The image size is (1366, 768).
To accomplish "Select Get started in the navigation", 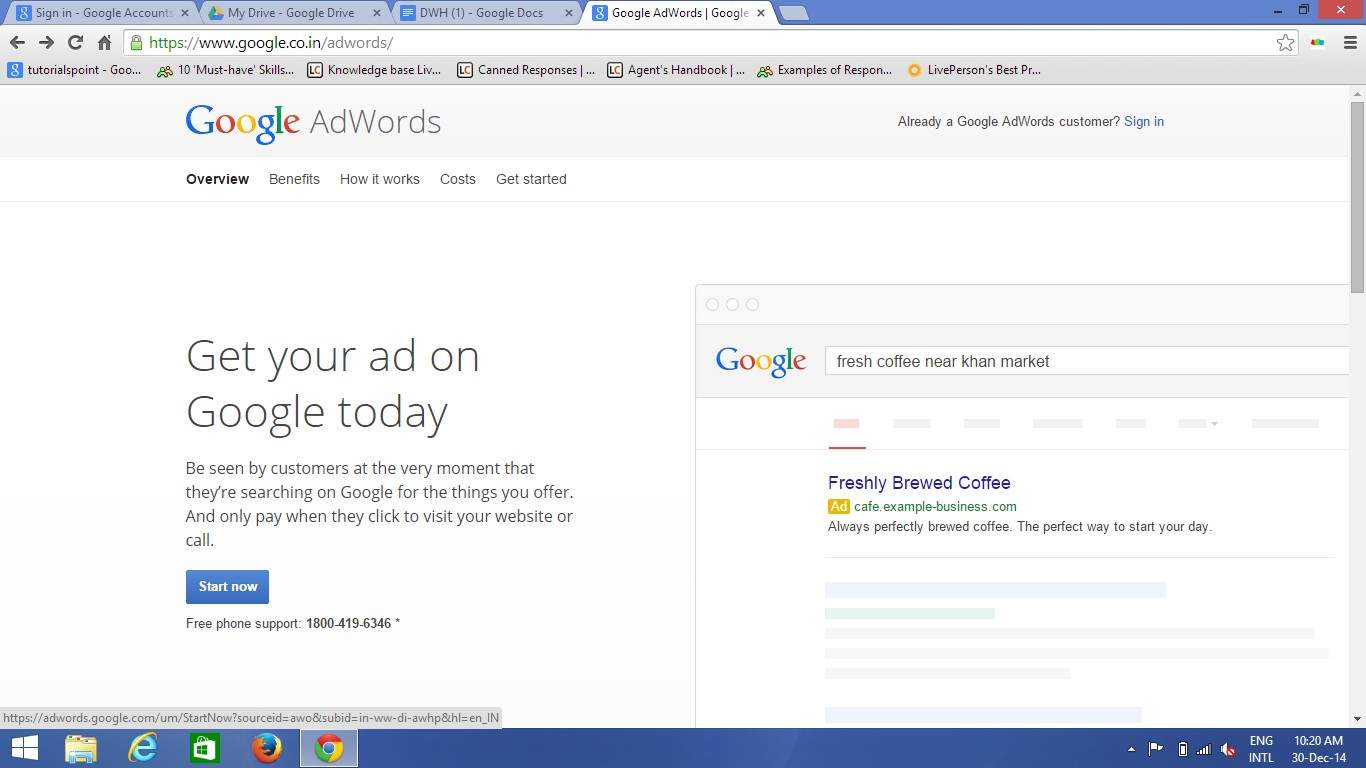I will [531, 179].
